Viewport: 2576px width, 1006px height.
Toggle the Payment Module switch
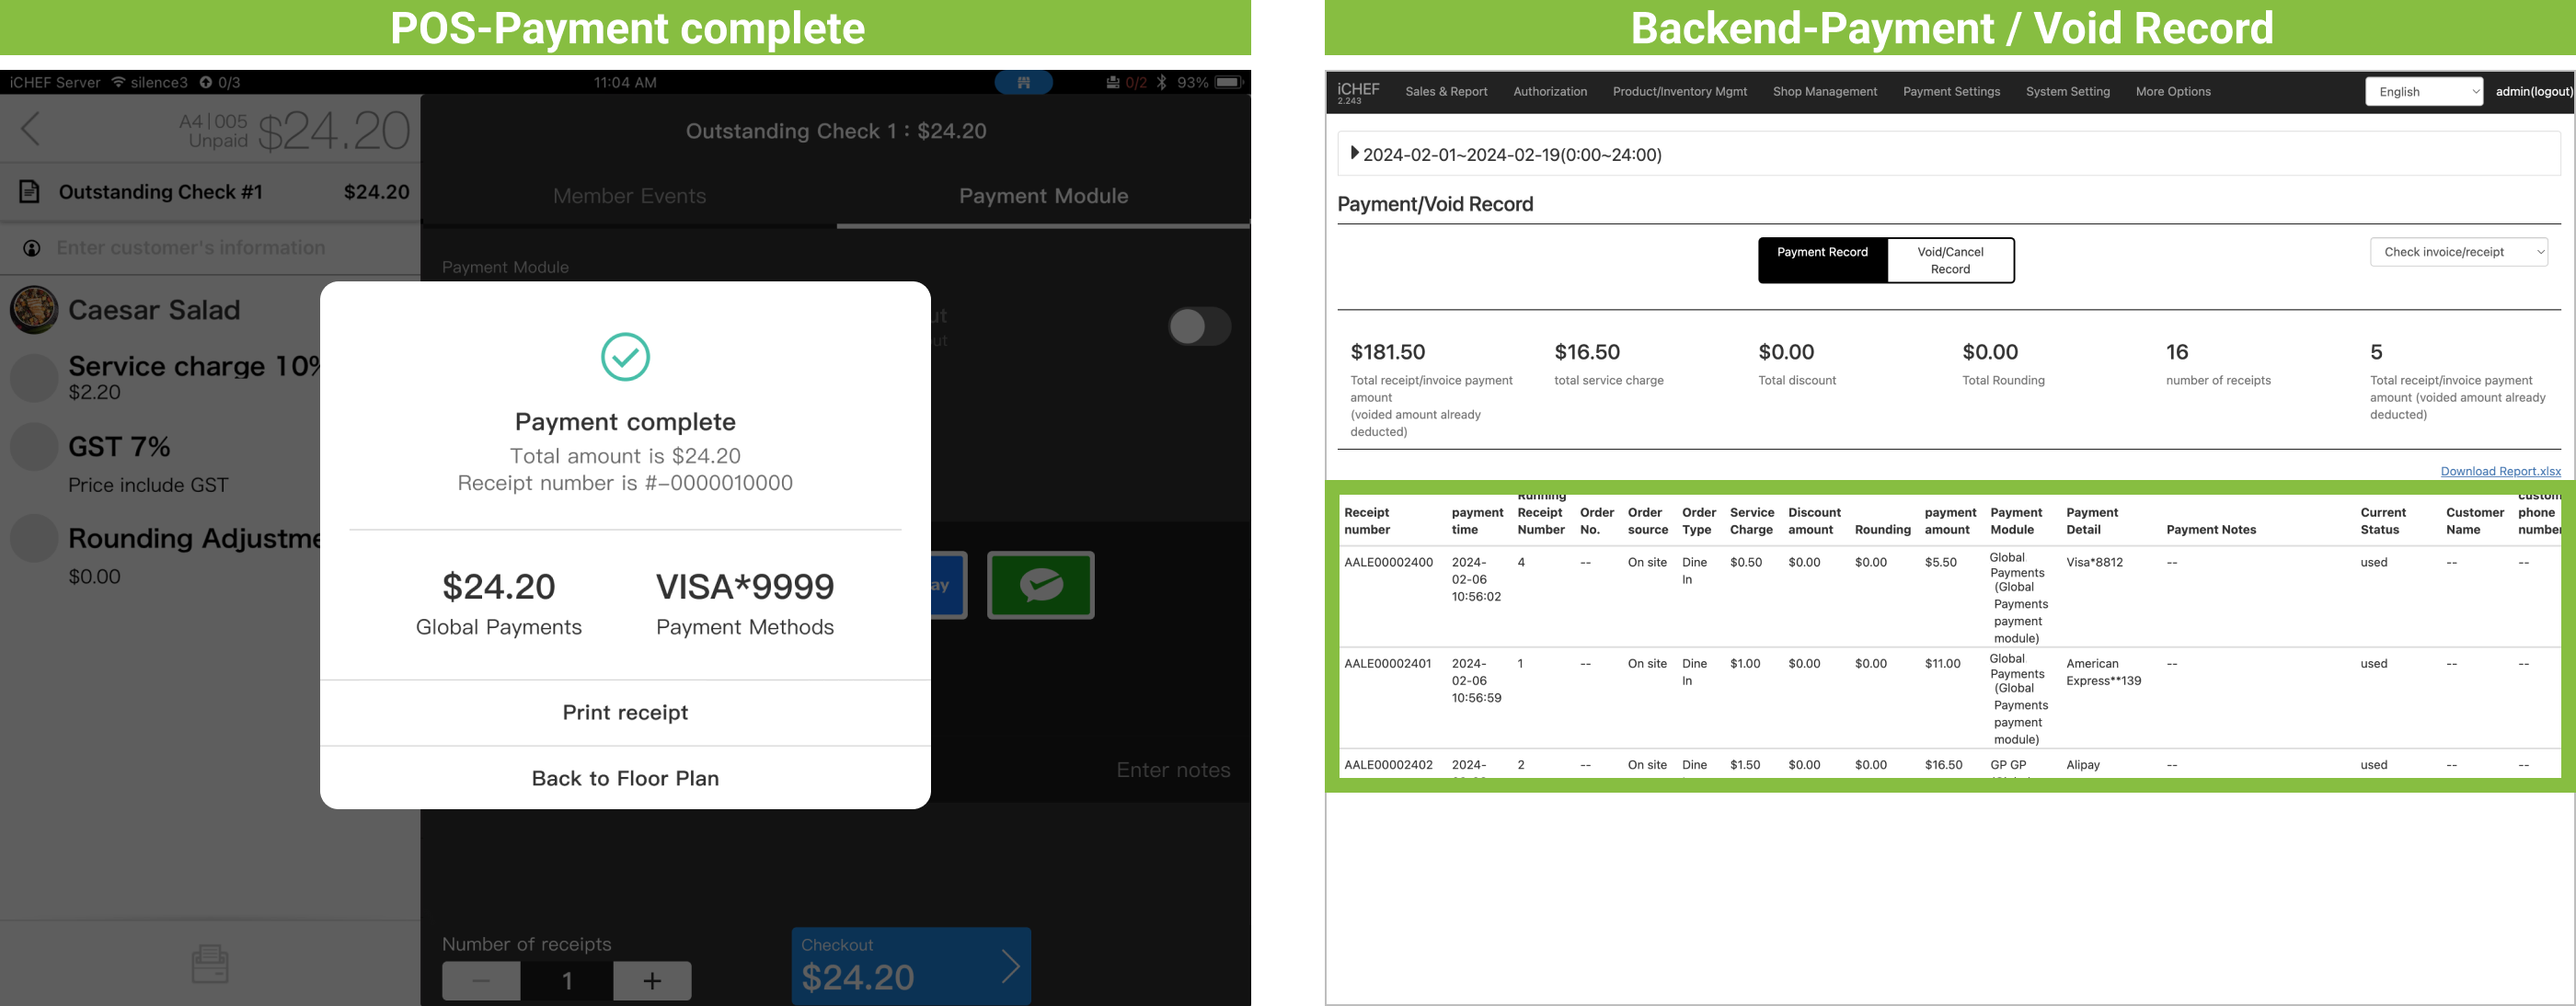(1198, 326)
